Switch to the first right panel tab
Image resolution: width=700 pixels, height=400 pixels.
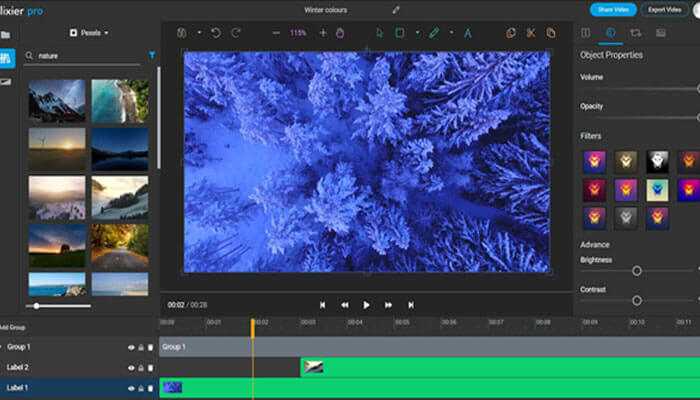(x=585, y=33)
